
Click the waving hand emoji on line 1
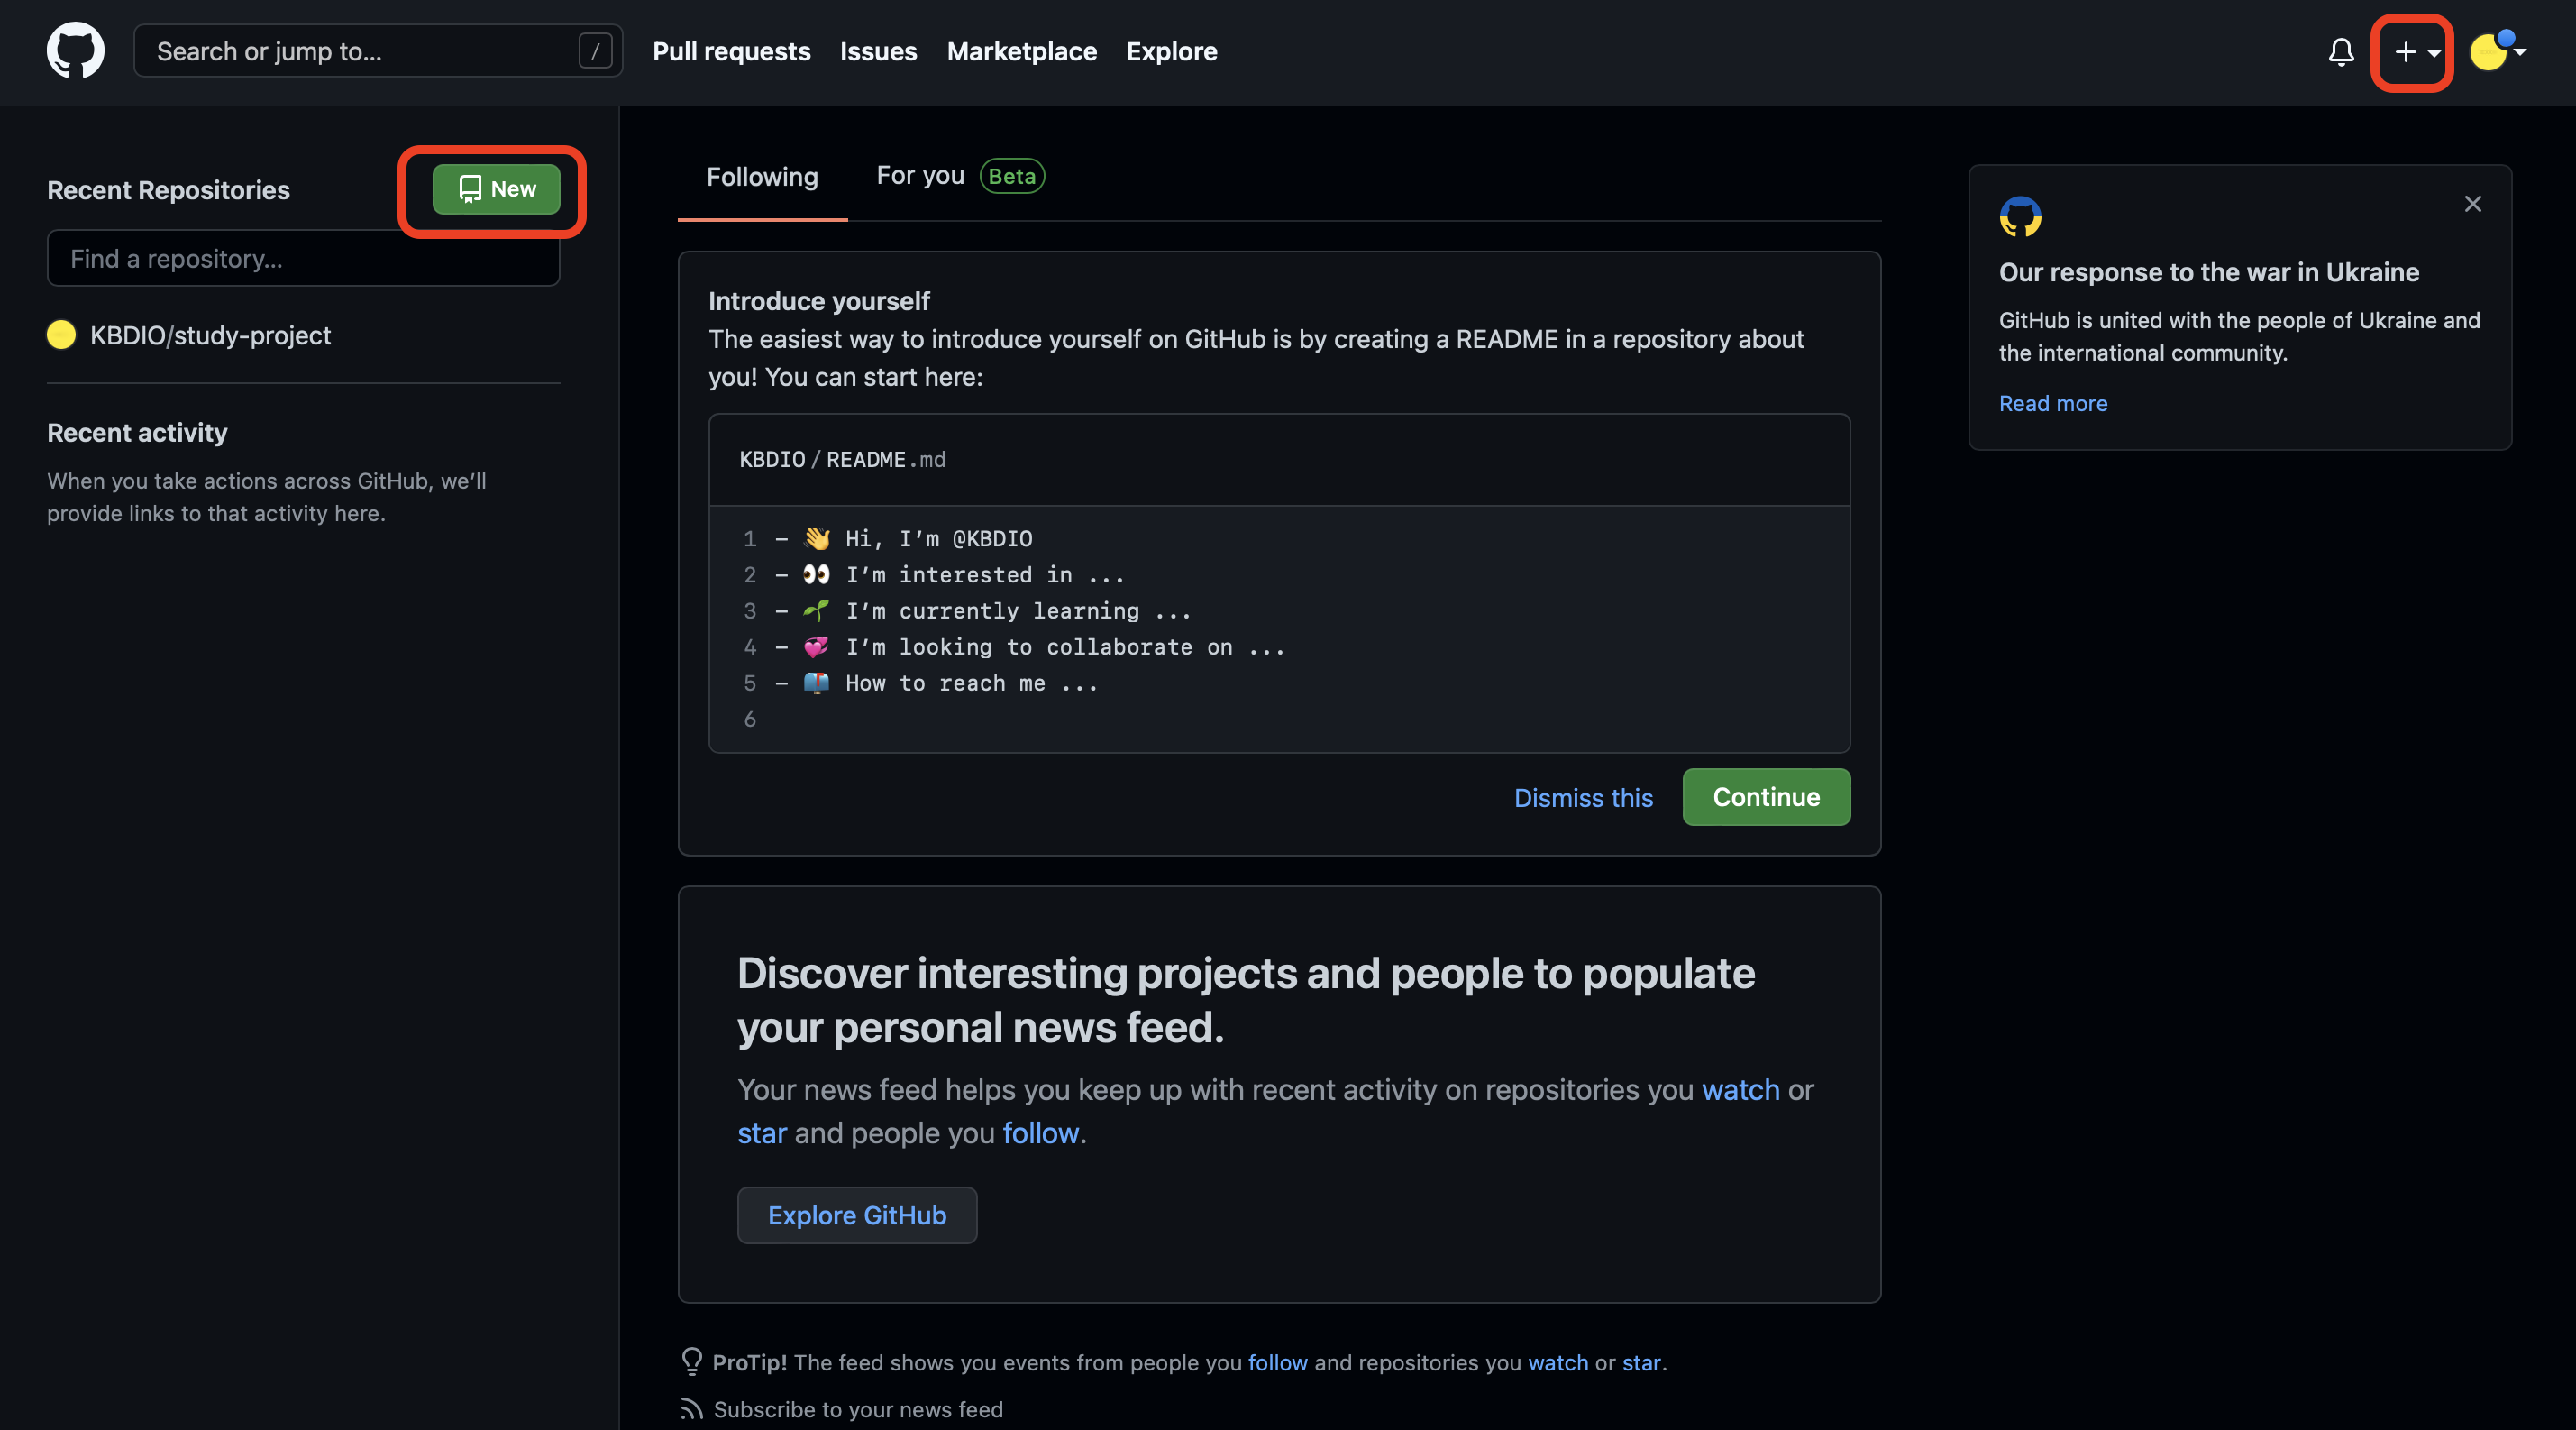[x=817, y=538]
